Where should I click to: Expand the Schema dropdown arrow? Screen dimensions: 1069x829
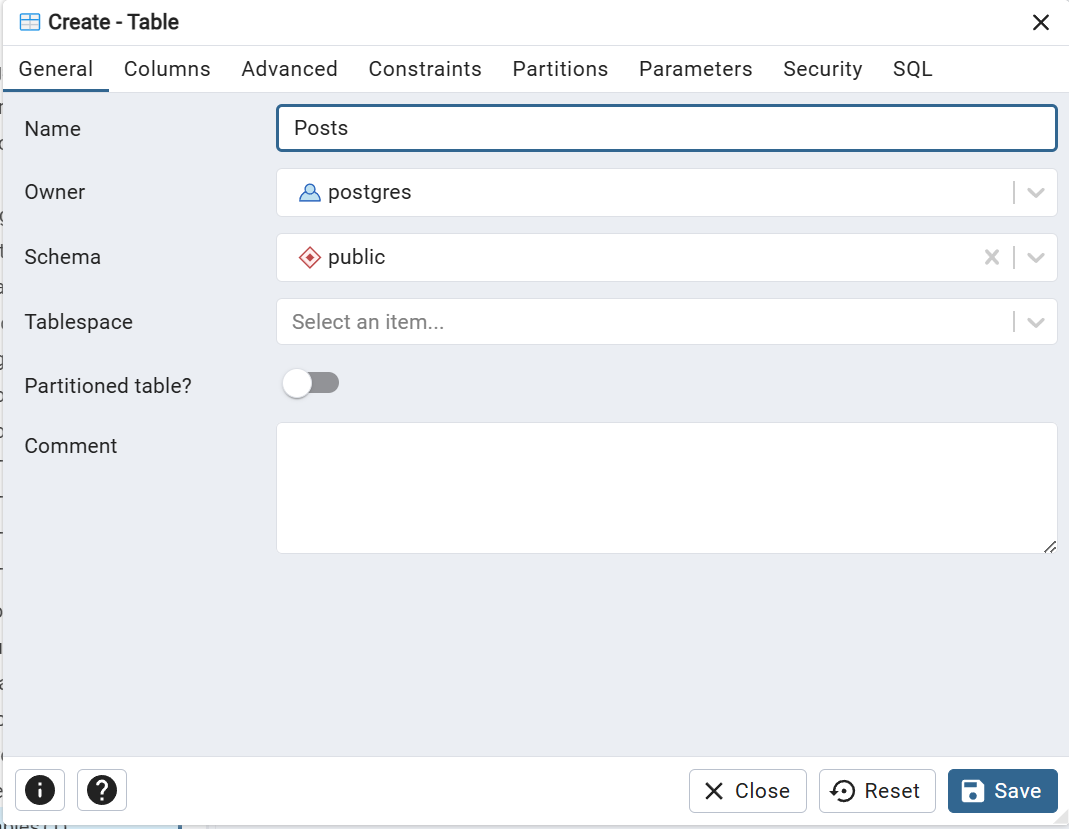click(1036, 258)
